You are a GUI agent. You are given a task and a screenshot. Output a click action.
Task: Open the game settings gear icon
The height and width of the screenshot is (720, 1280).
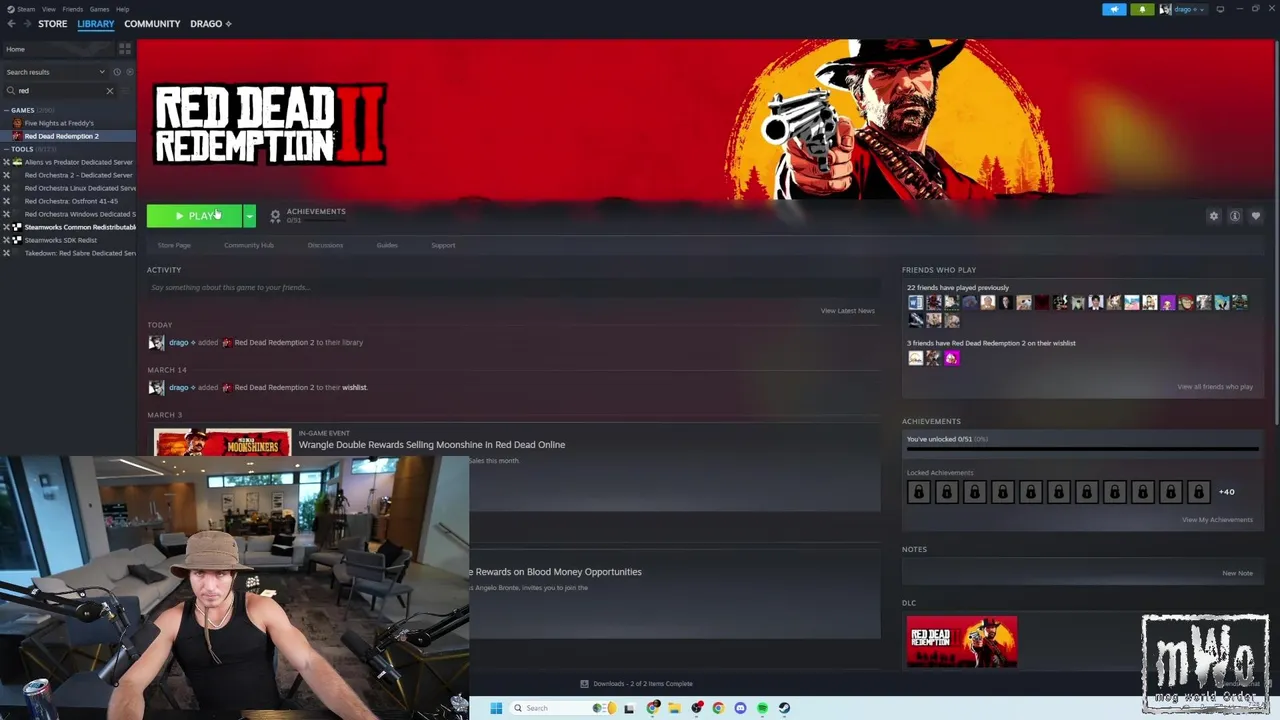tap(1214, 216)
